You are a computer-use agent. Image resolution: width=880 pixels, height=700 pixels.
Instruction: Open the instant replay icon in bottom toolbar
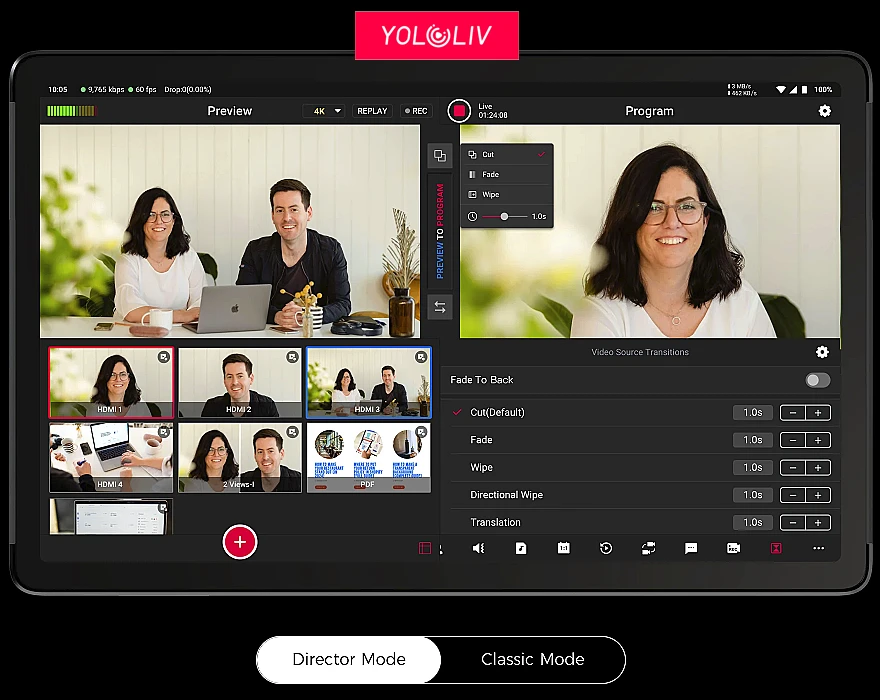coord(606,548)
